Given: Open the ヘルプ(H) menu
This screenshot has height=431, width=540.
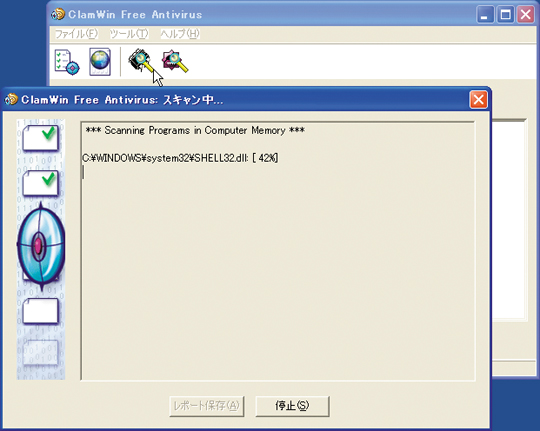Looking at the screenshot, I should click(180, 34).
